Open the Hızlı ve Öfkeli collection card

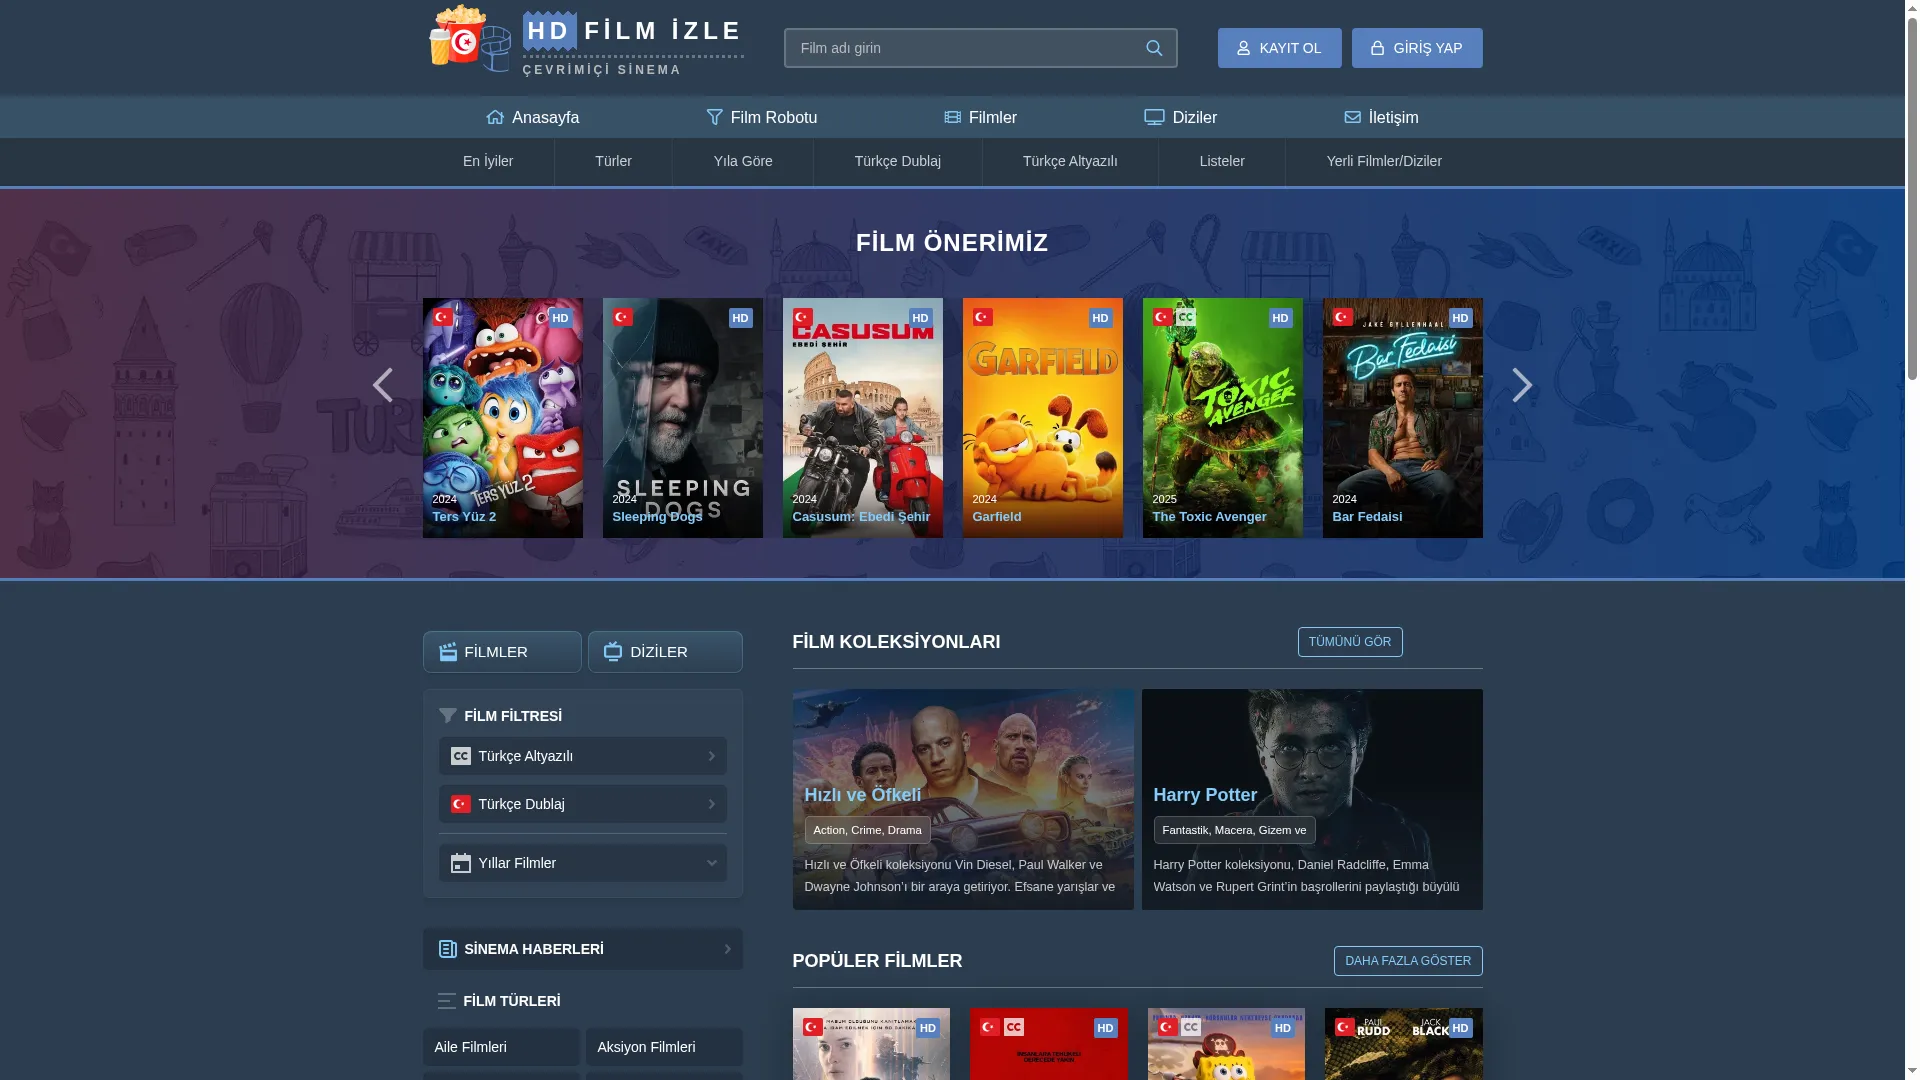coord(963,799)
